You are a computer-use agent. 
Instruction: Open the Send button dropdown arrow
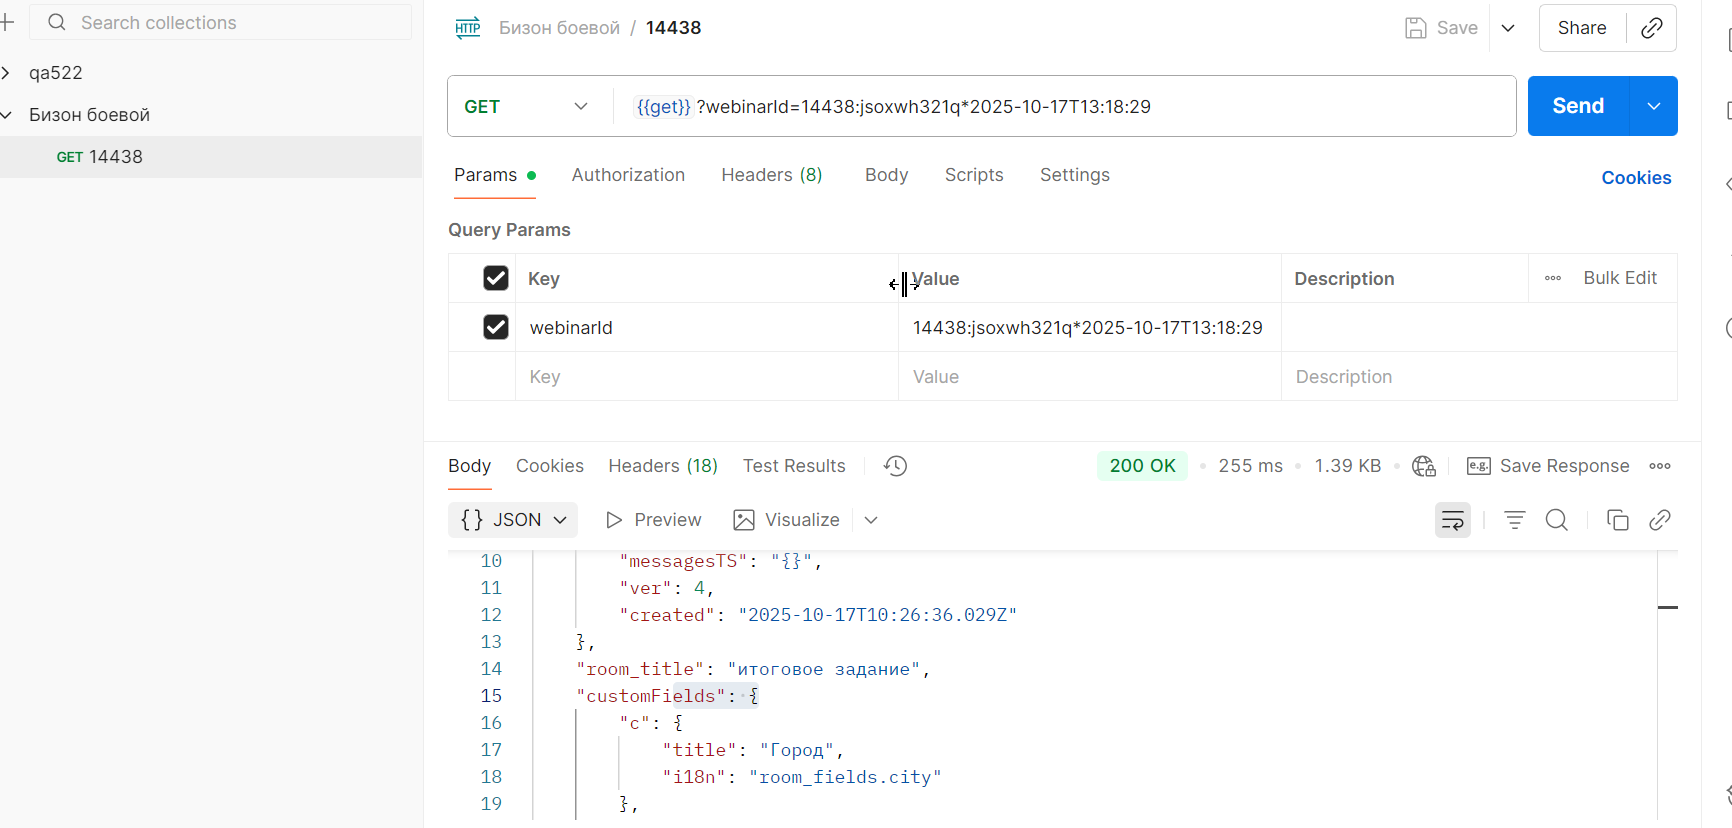[x=1654, y=106]
